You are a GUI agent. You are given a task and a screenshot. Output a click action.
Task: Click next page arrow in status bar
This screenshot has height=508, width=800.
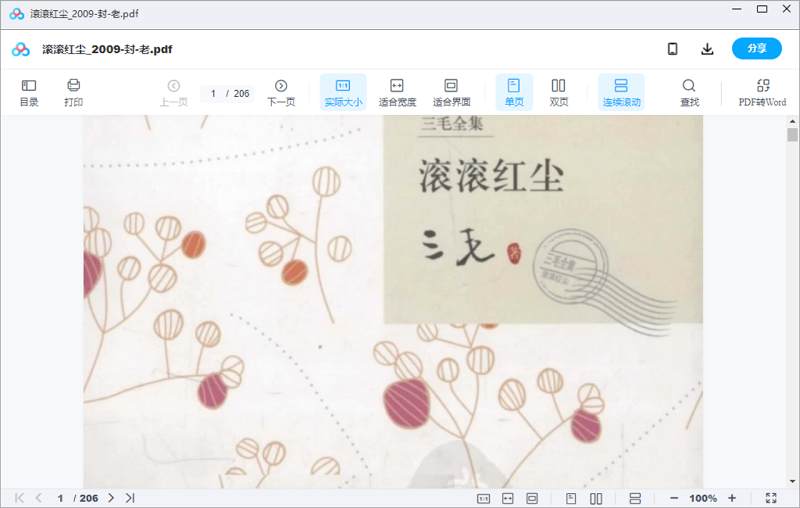(111, 498)
